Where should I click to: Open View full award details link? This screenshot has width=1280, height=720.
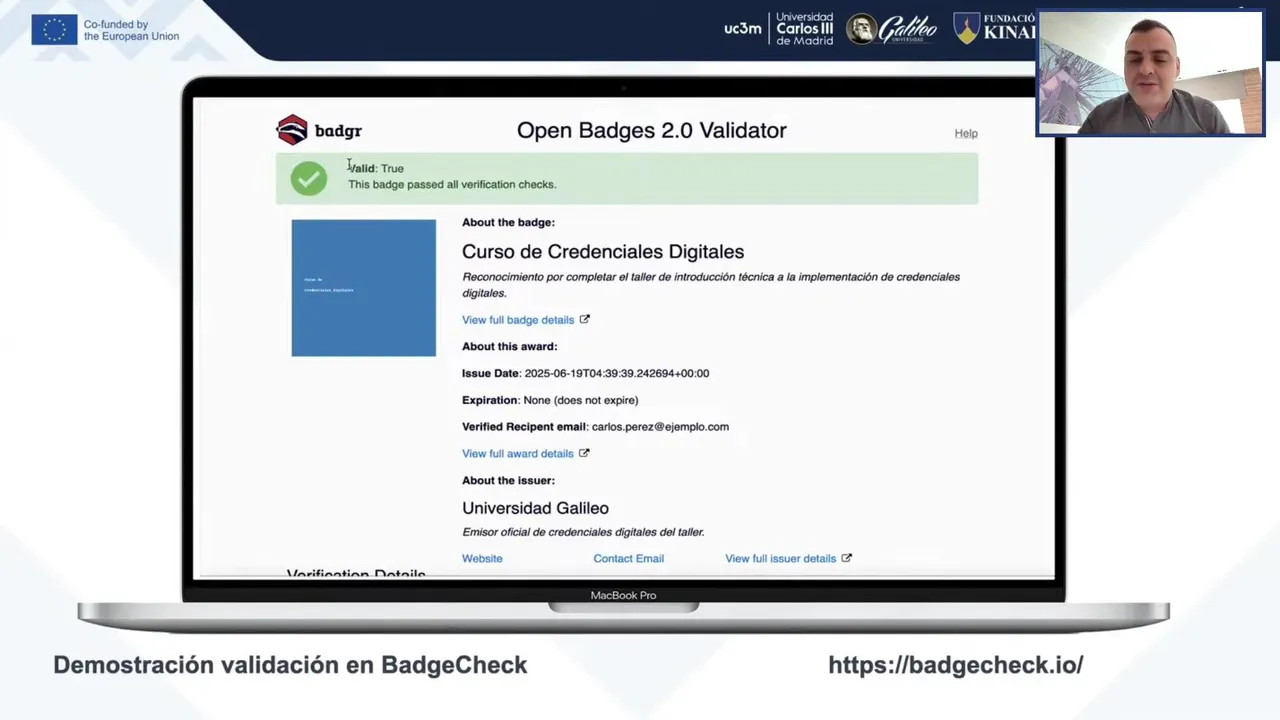click(x=518, y=454)
